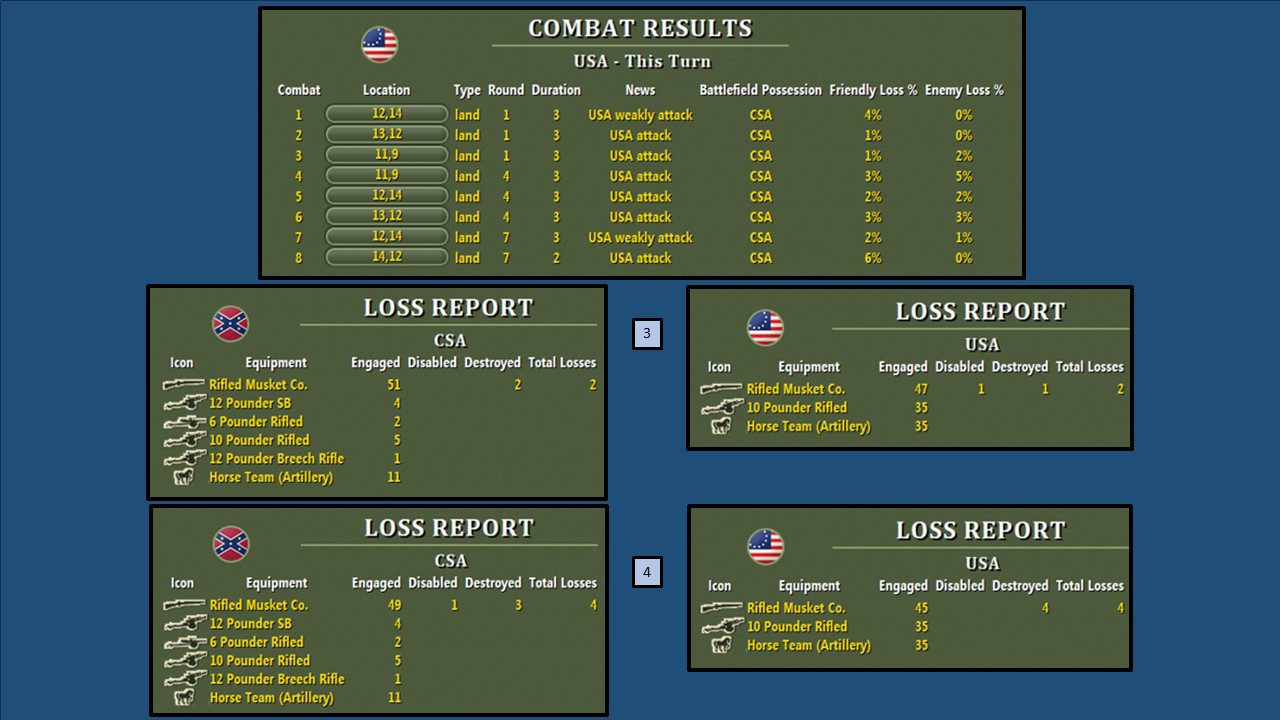Image resolution: width=1280 pixels, height=720 pixels.
Task: Click the "Round" column header
Action: click(506, 90)
